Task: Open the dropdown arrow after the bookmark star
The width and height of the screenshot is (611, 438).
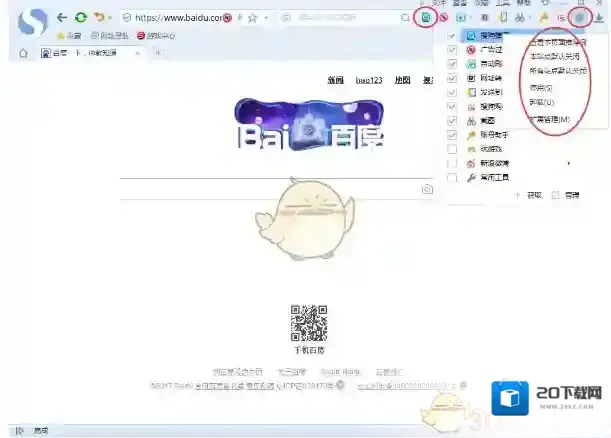Action: coord(266,18)
